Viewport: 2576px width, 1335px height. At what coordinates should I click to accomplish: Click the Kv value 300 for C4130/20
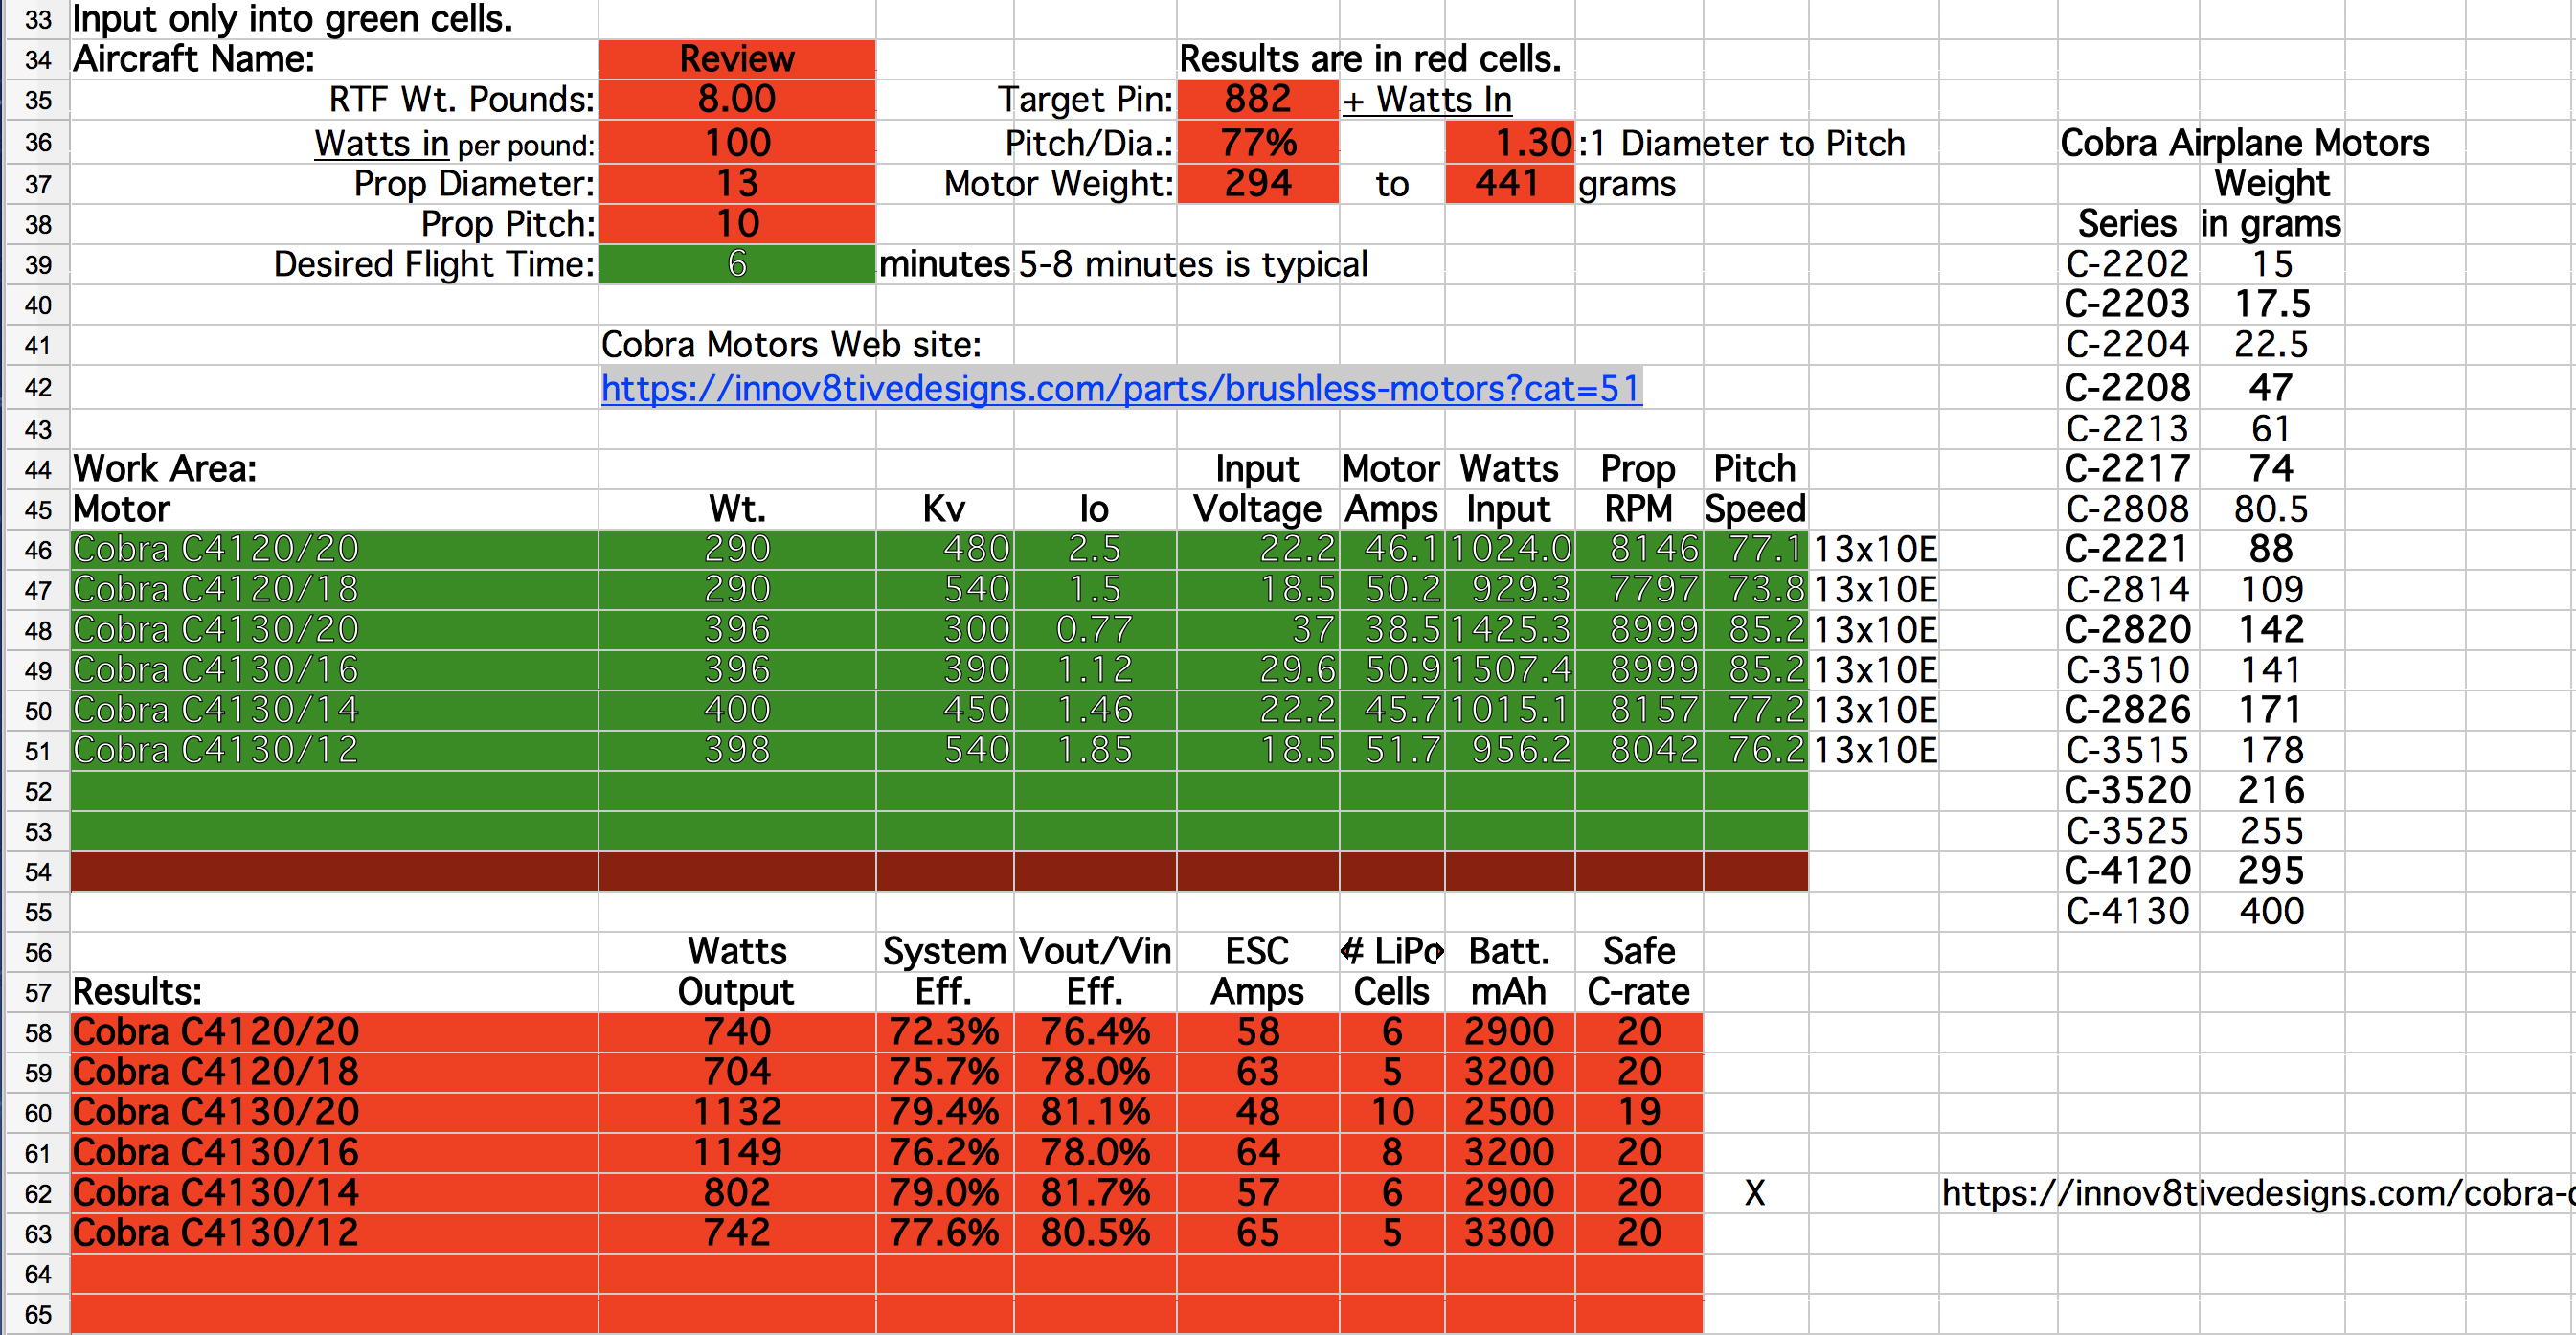945,629
